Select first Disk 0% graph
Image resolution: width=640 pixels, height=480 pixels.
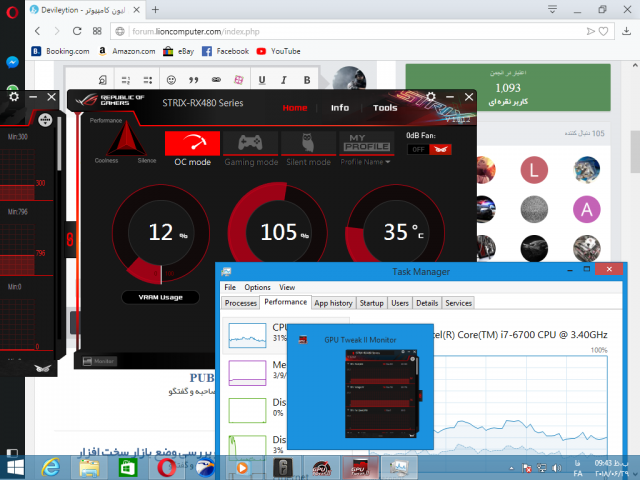[x=247, y=410]
